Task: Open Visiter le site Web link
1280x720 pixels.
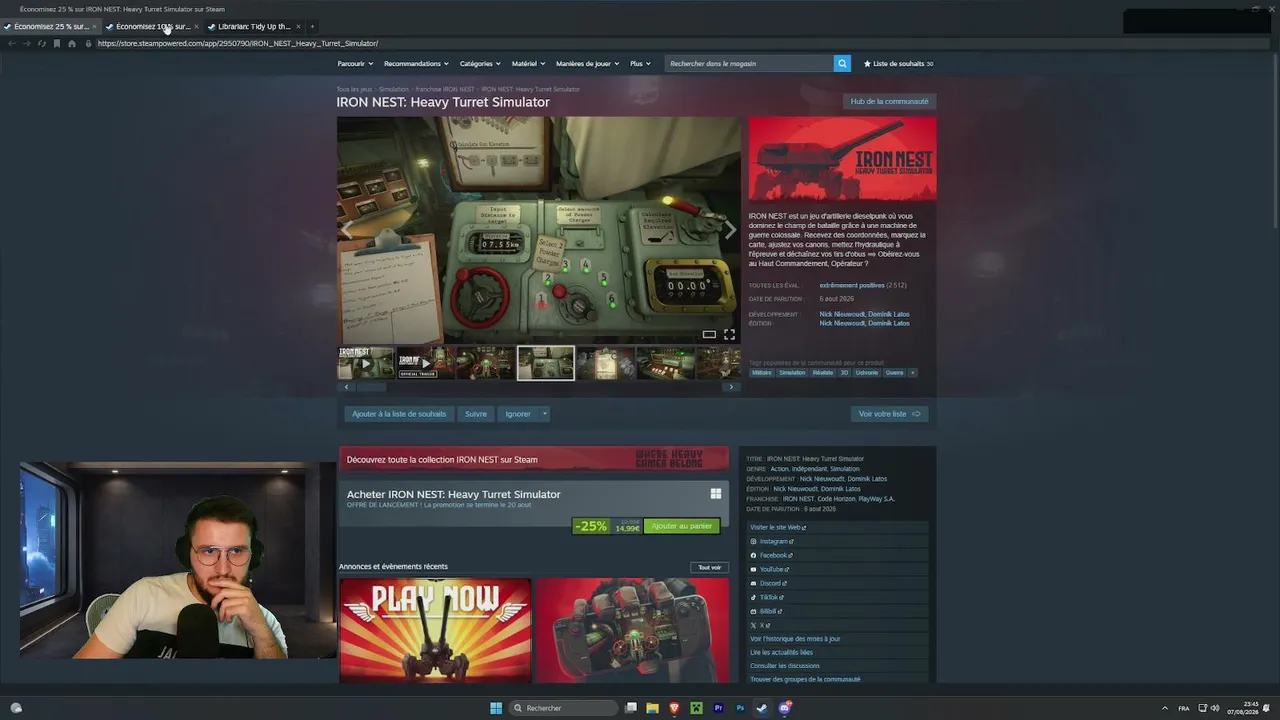Action: [778, 527]
